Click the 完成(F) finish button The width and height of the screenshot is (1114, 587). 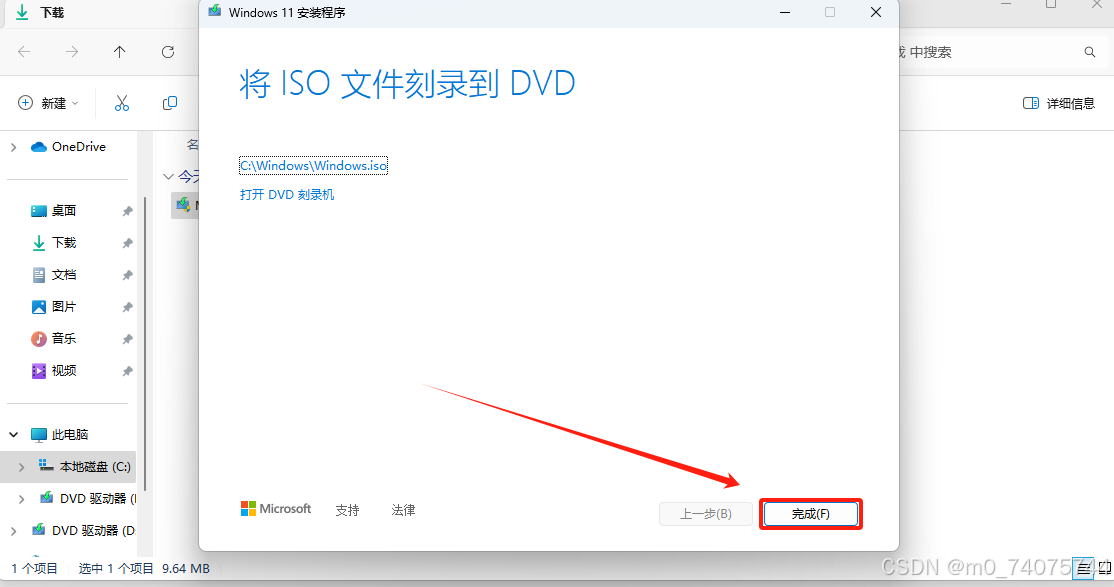point(811,514)
